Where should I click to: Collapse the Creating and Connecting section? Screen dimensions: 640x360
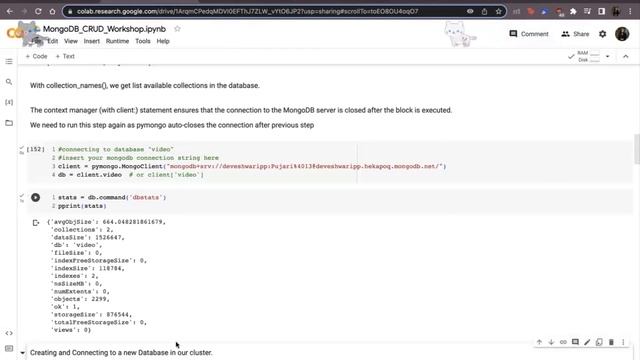coord(22,353)
